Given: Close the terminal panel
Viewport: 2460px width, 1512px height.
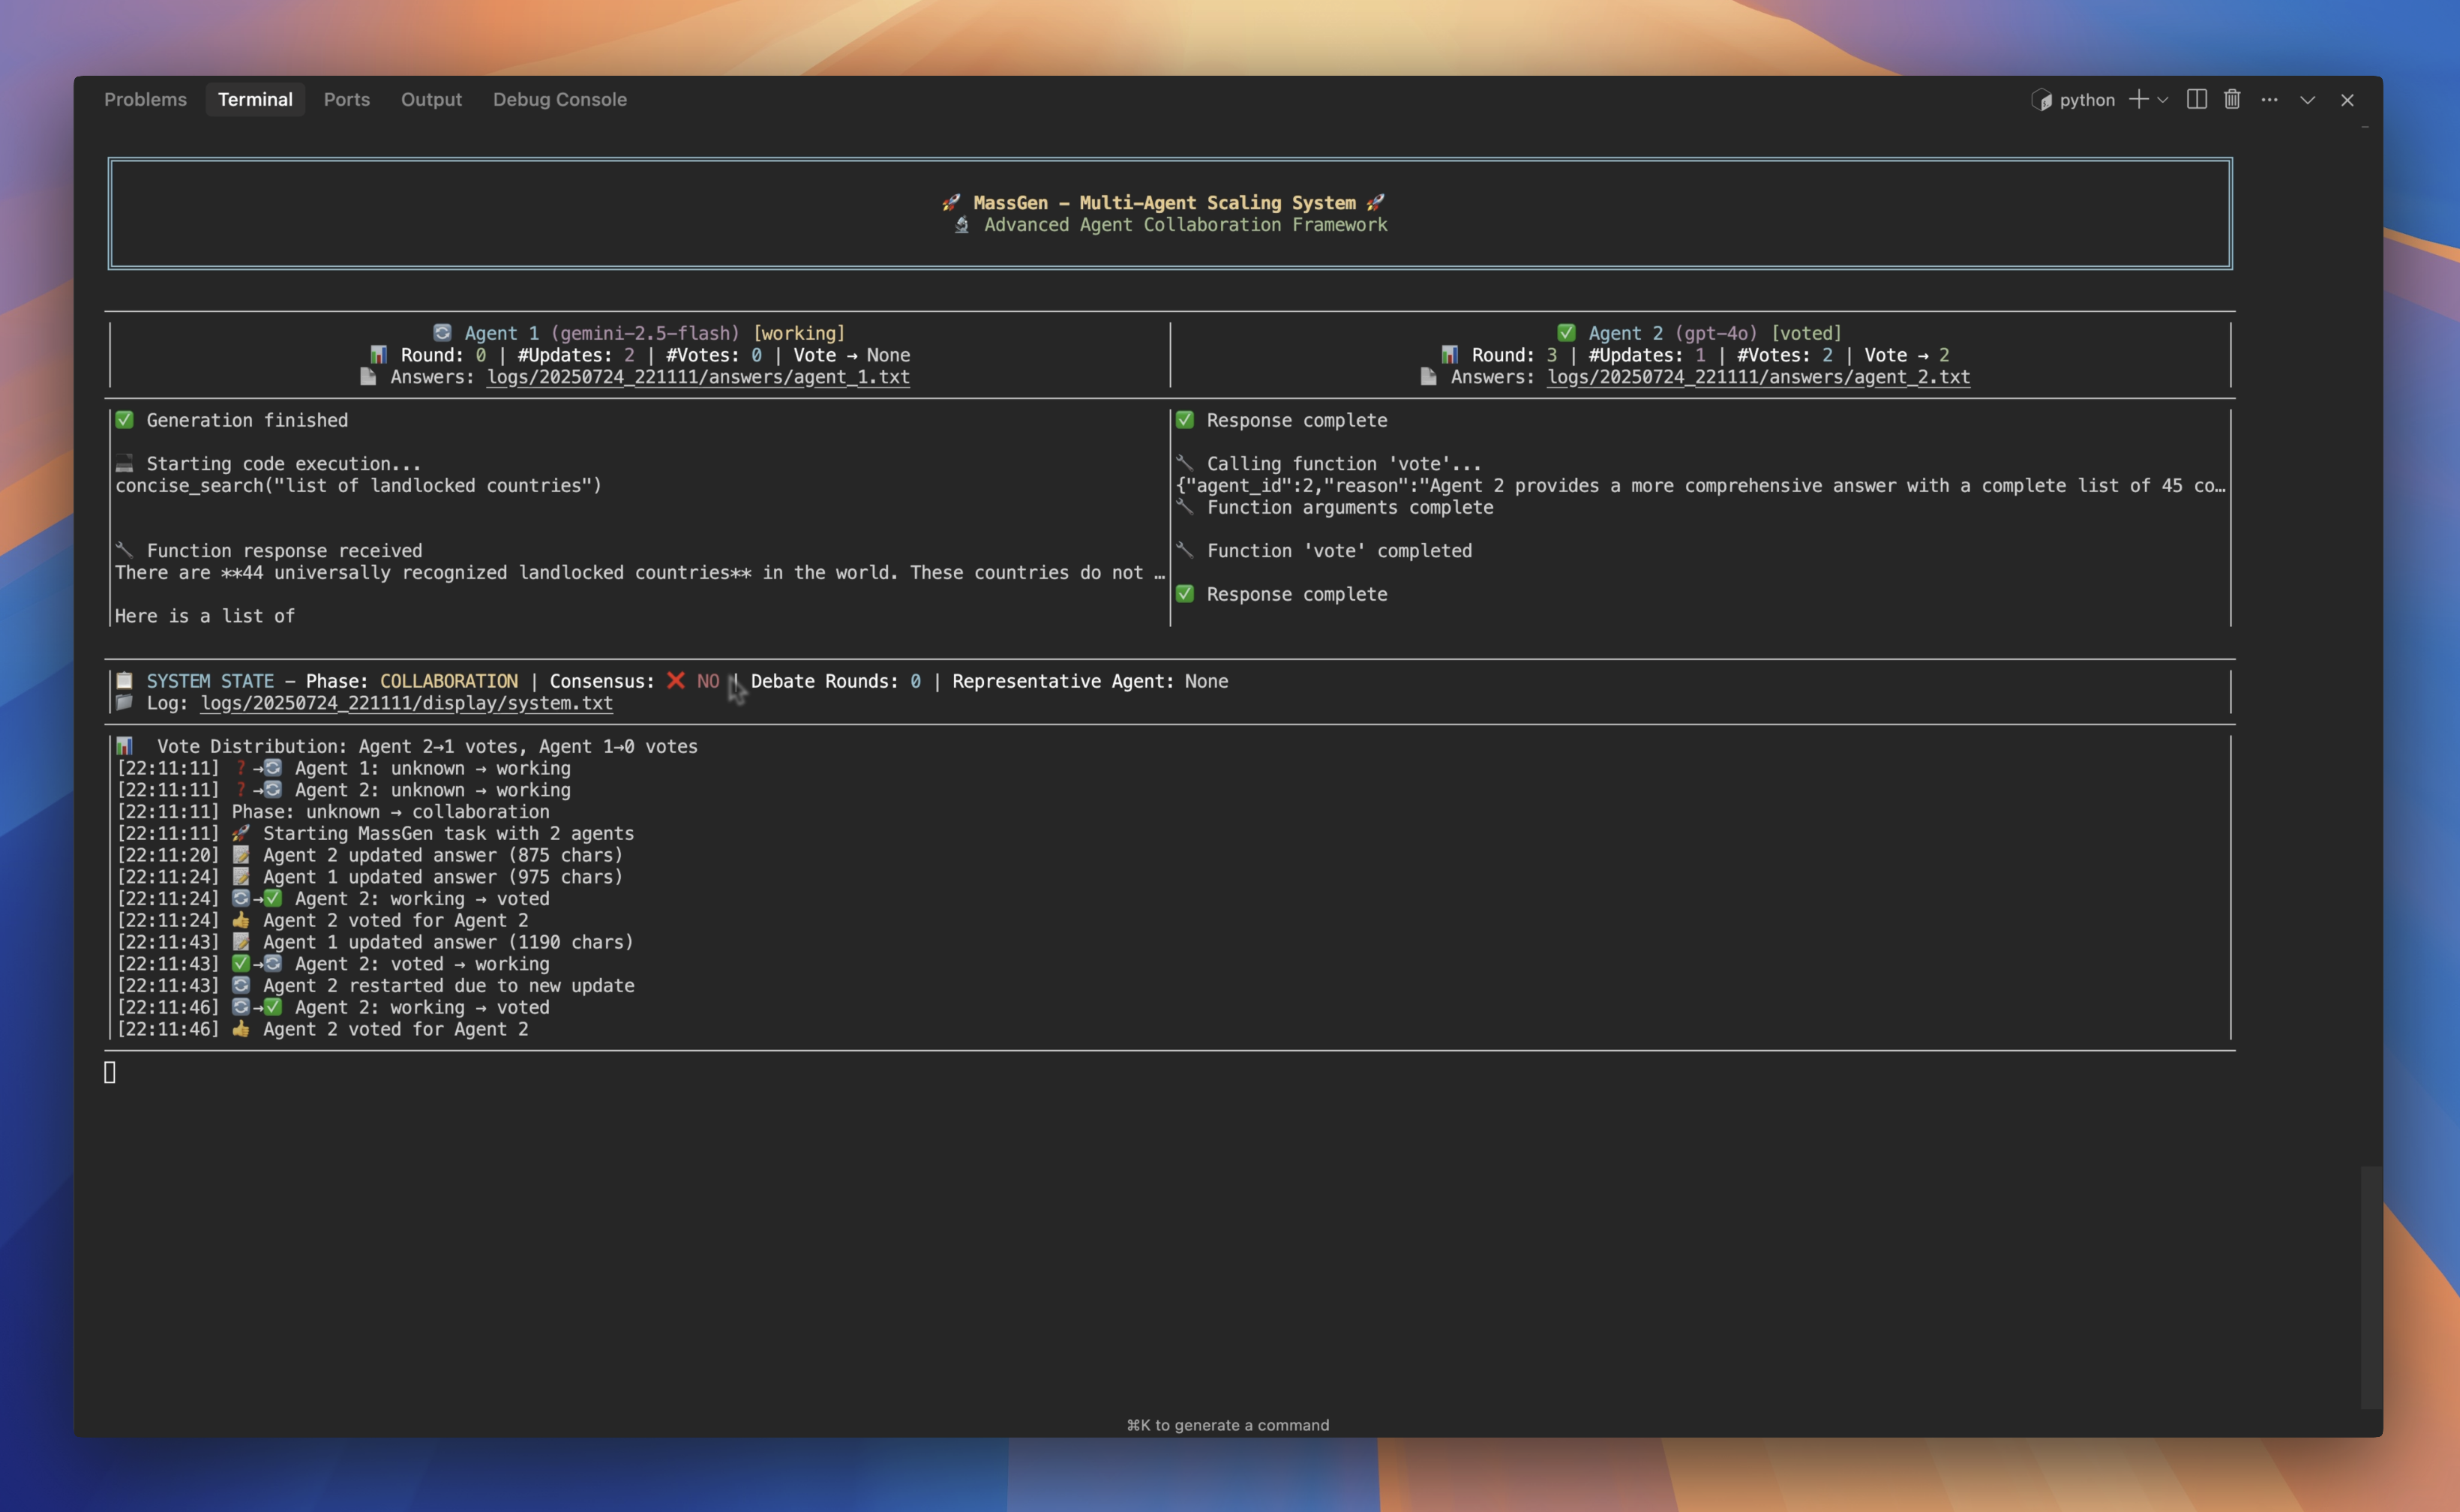Looking at the screenshot, I should click(2347, 100).
